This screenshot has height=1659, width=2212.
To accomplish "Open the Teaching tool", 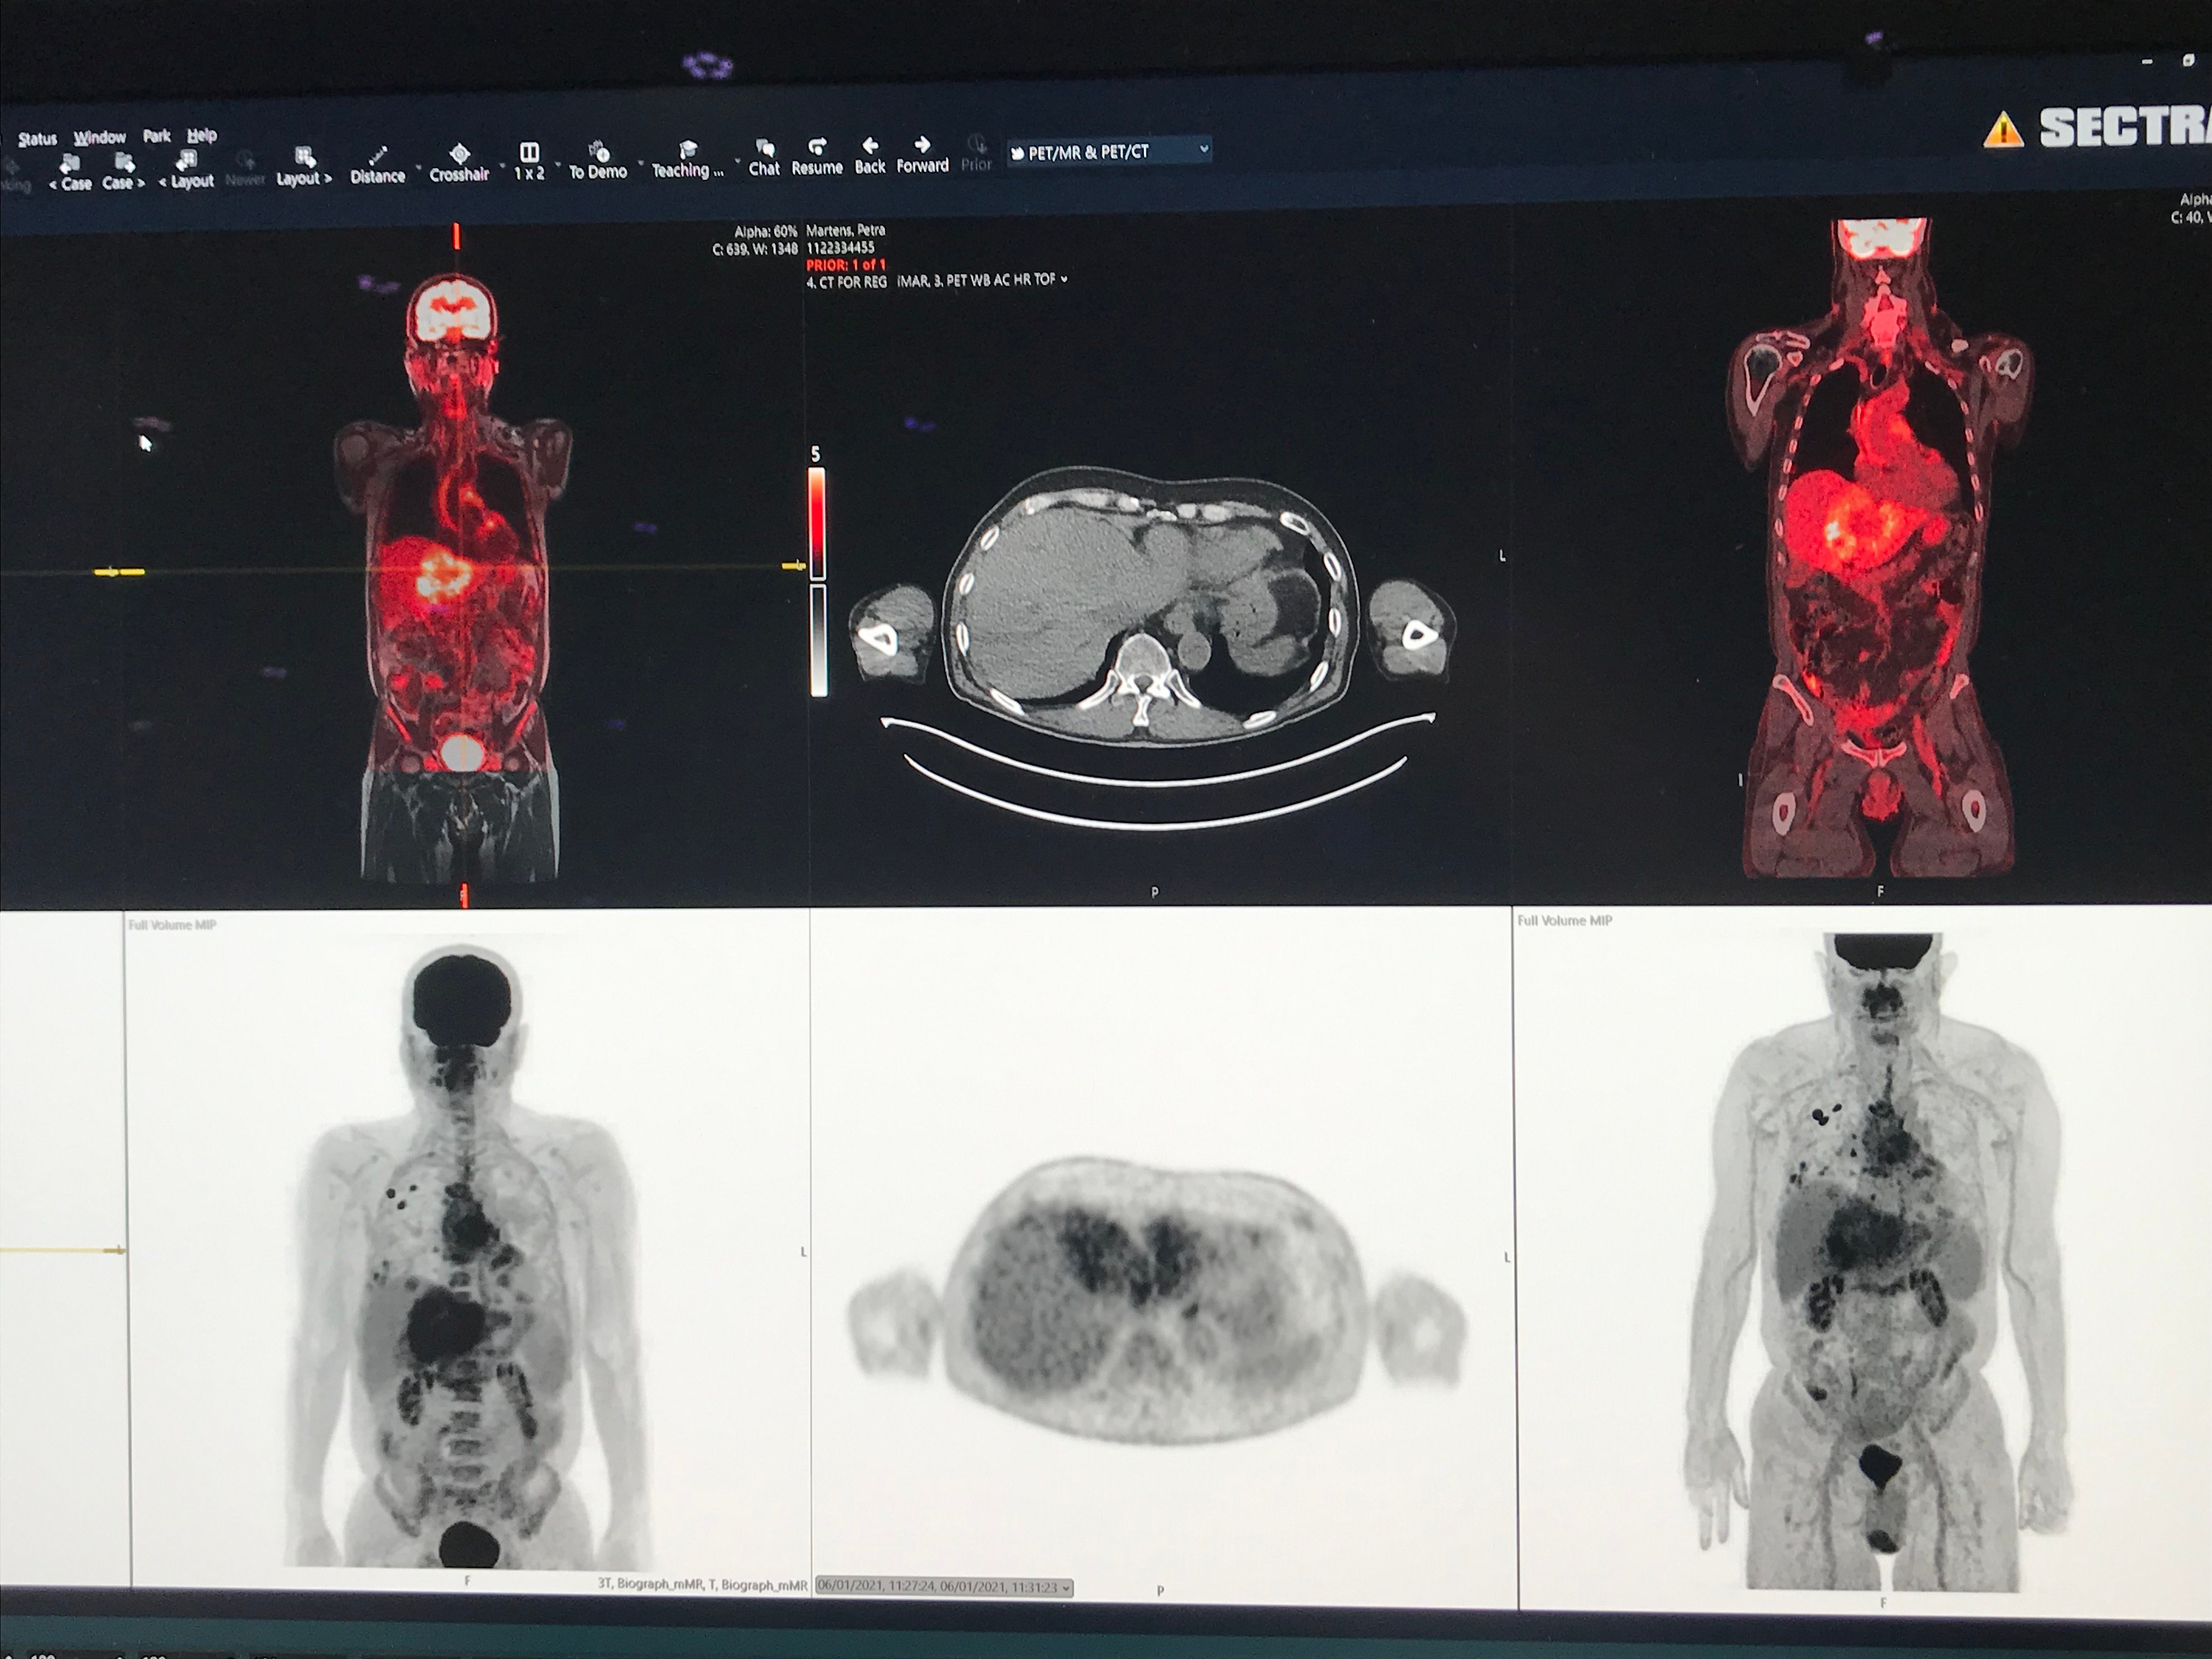I will click(687, 160).
